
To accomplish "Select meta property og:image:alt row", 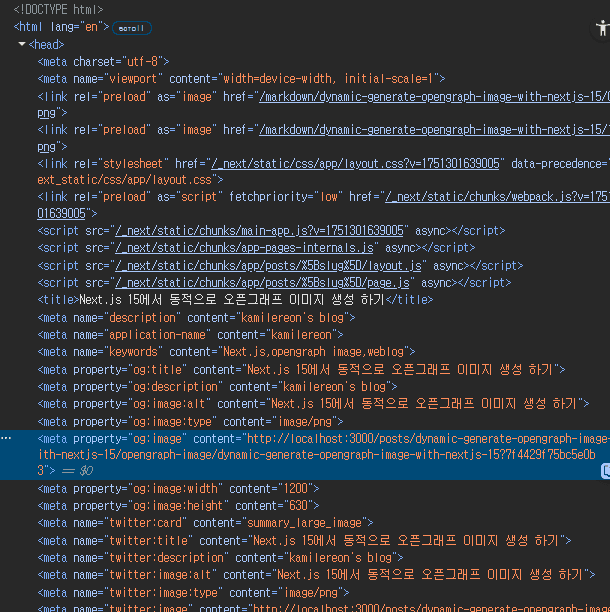I will tap(313, 404).
